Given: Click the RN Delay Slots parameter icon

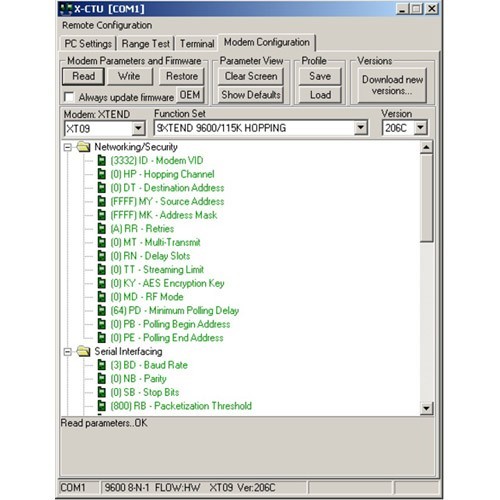Looking at the screenshot, I should (x=102, y=256).
